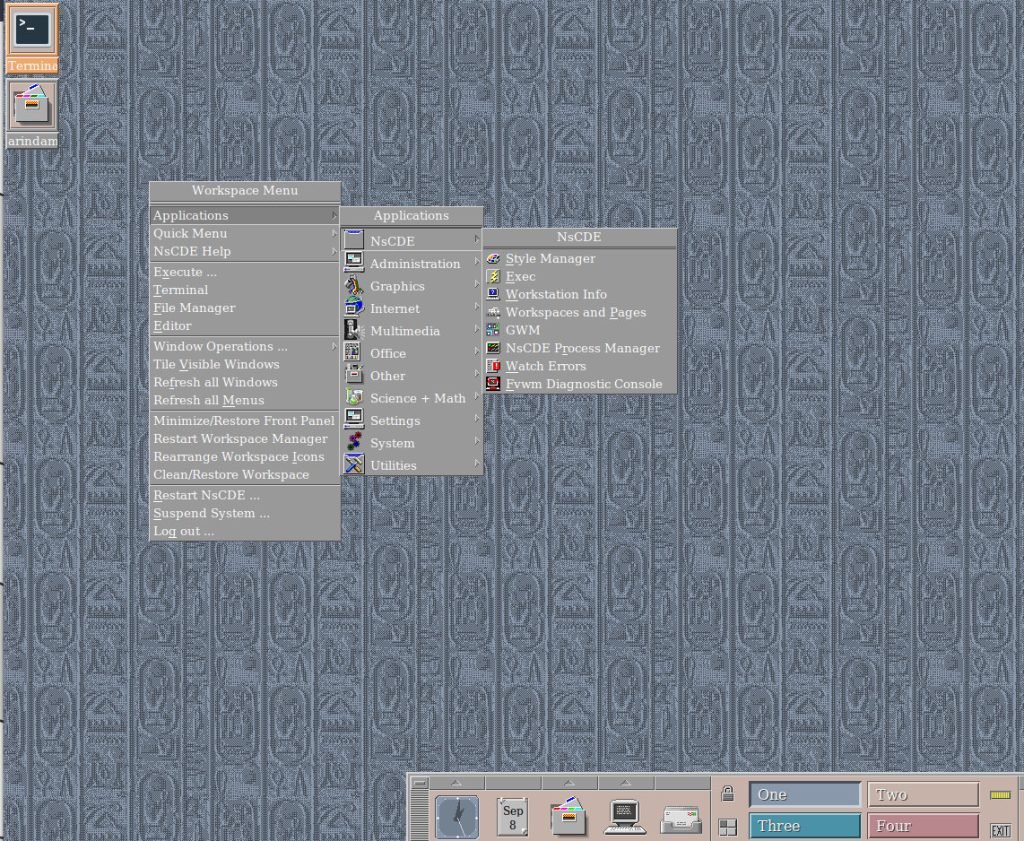Click the lock screen padlock icon
This screenshot has width=1024, height=841.
[x=728, y=794]
